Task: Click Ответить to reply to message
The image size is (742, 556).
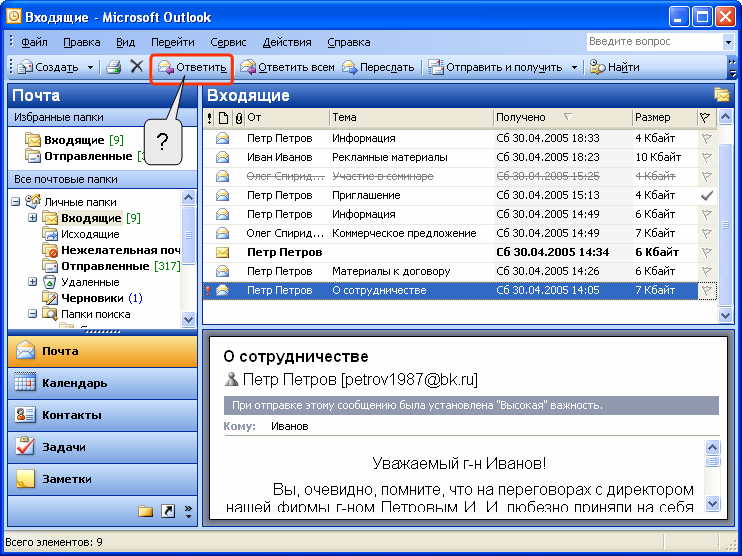Action: point(192,67)
